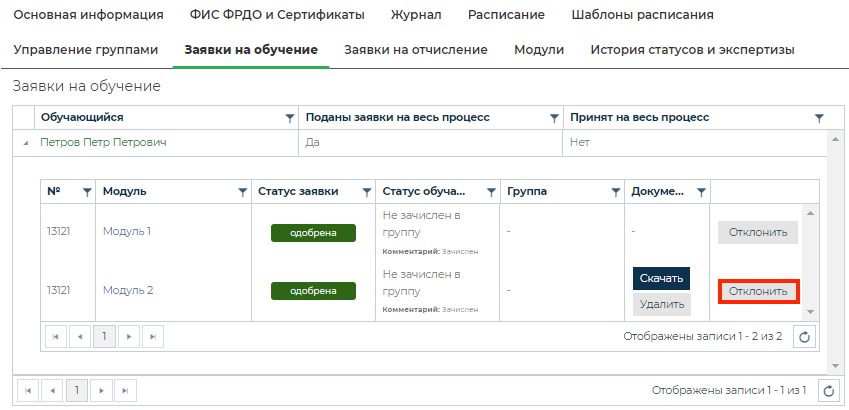The height and width of the screenshot is (410, 849).
Task: Click Скачать to download the document
Action: (x=661, y=279)
